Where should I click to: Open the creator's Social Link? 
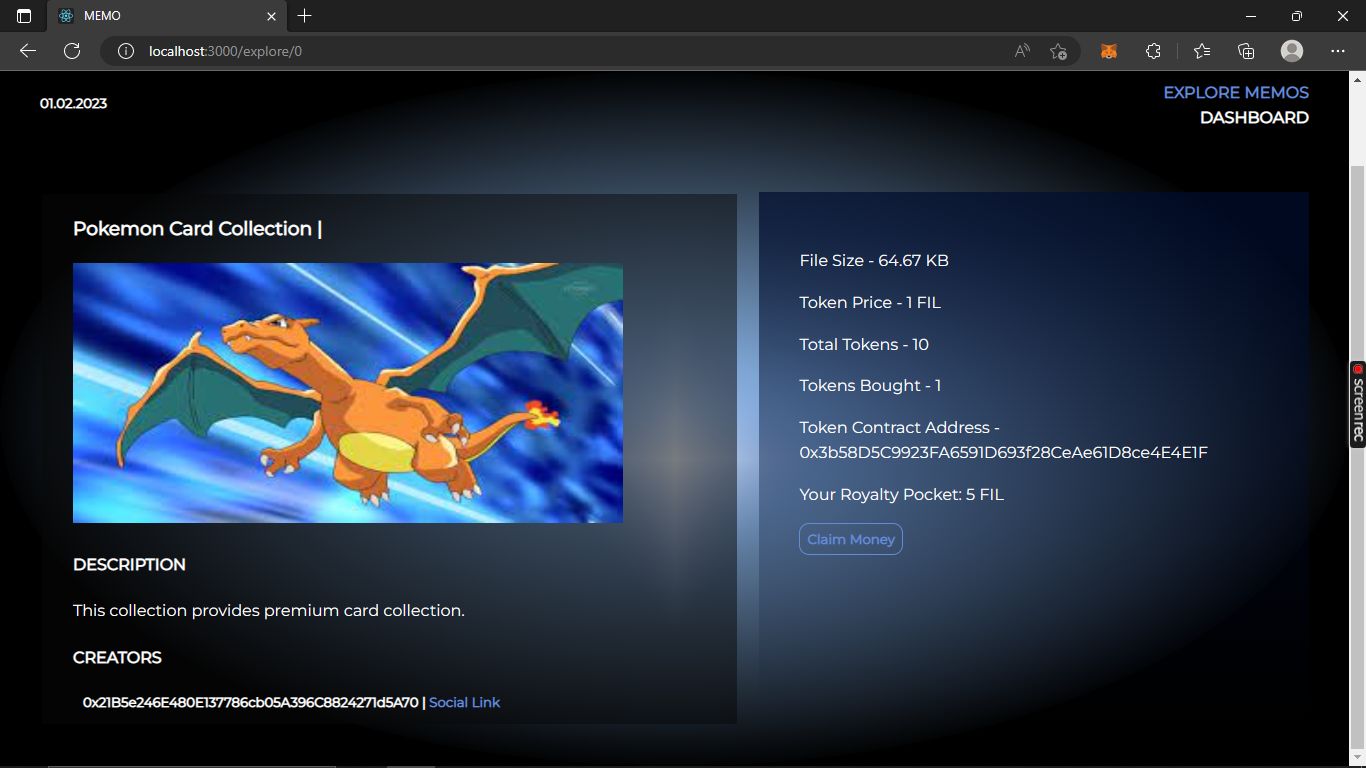tap(464, 702)
